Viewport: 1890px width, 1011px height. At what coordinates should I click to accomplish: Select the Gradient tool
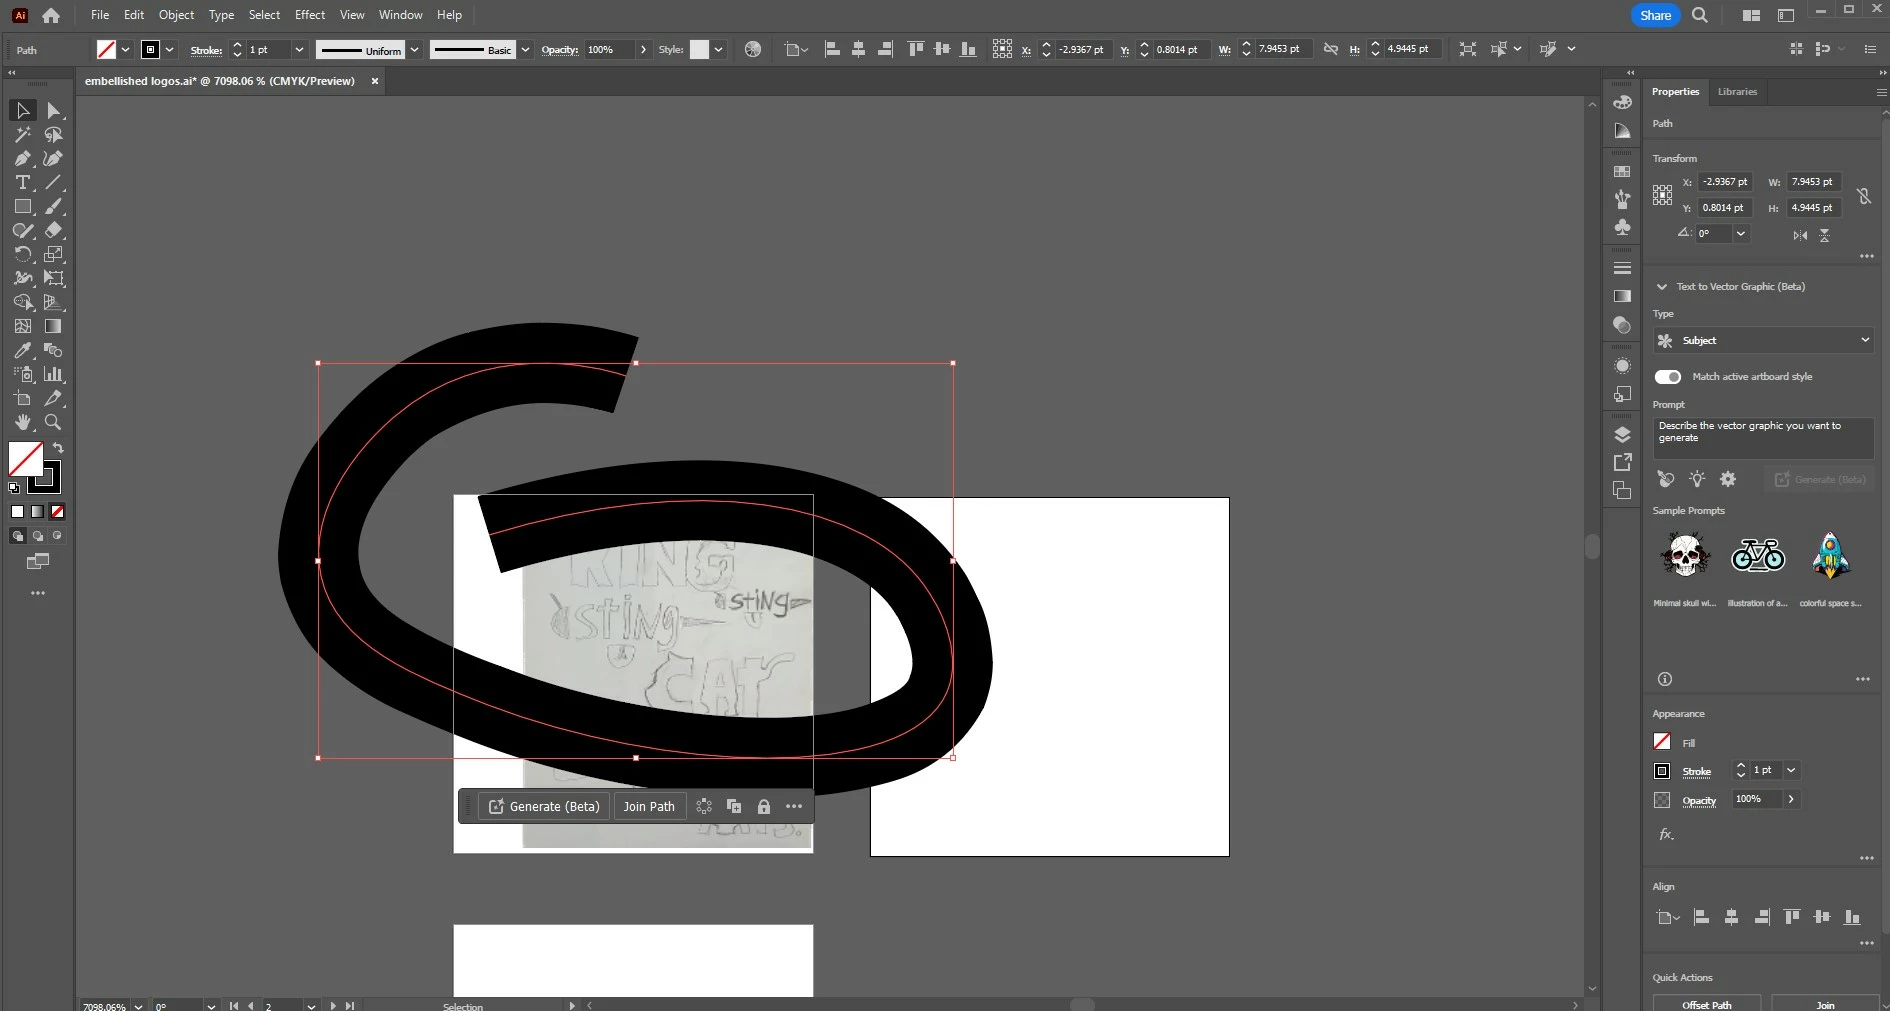(x=54, y=326)
